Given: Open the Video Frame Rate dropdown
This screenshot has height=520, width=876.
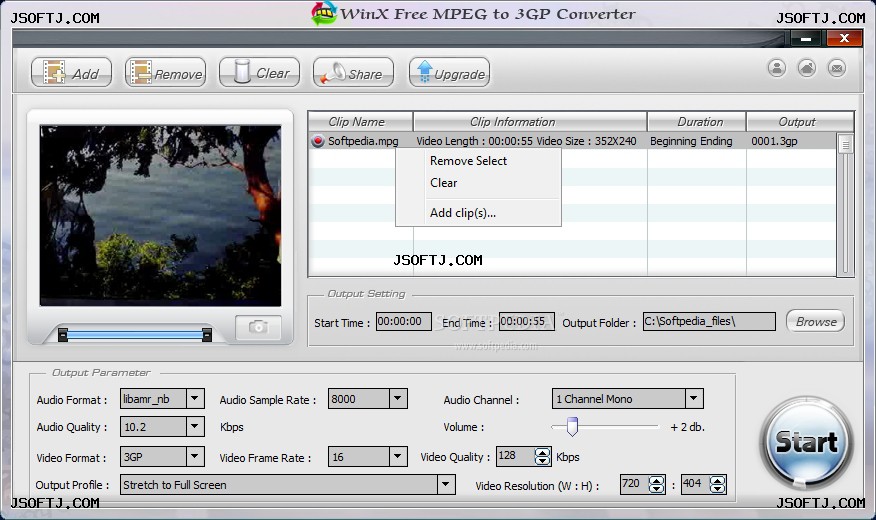Looking at the screenshot, I should click(x=397, y=456).
